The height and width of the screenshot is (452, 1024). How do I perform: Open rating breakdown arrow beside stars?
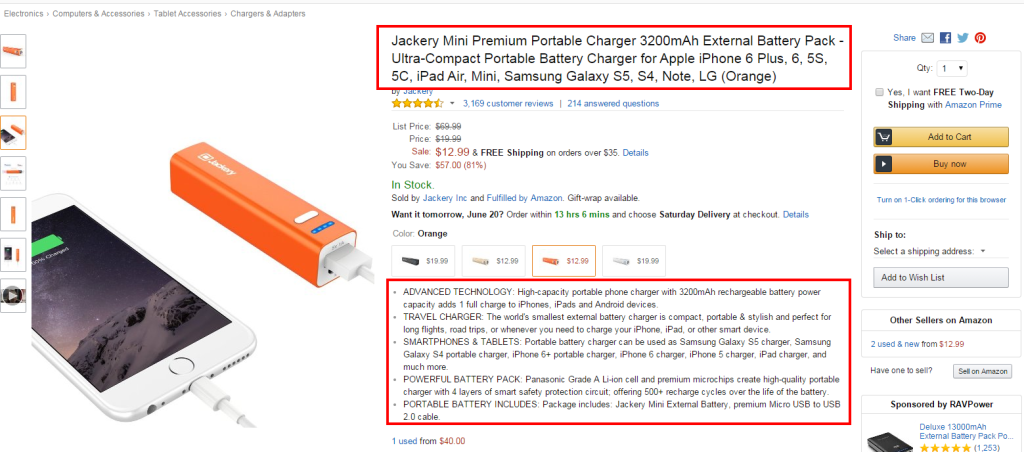tap(452, 103)
